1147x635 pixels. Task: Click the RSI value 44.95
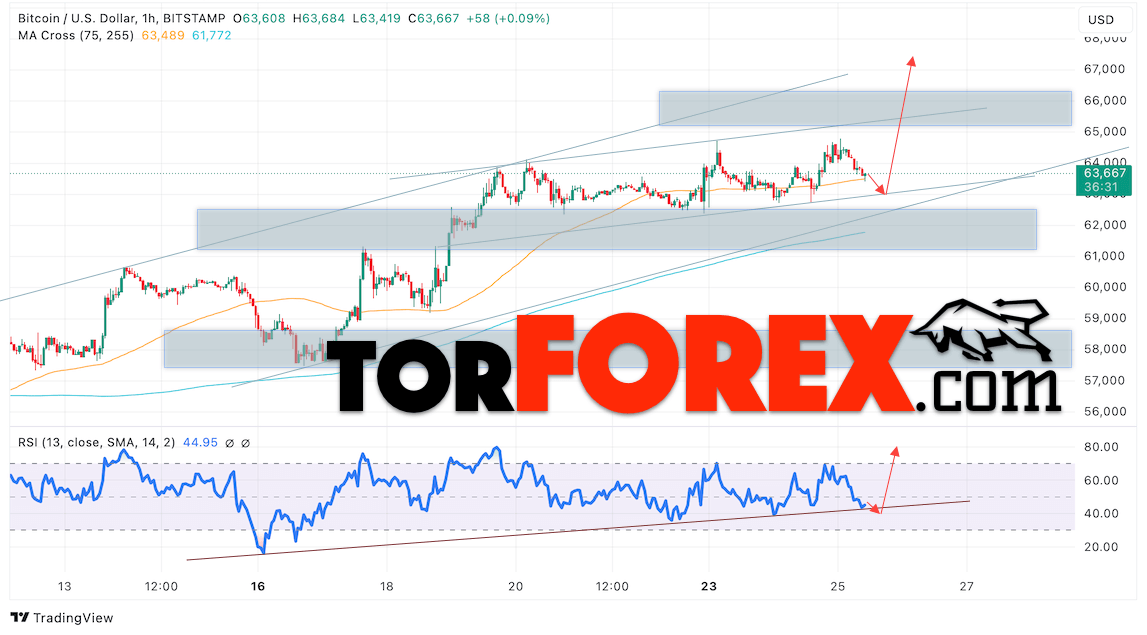coord(200,443)
